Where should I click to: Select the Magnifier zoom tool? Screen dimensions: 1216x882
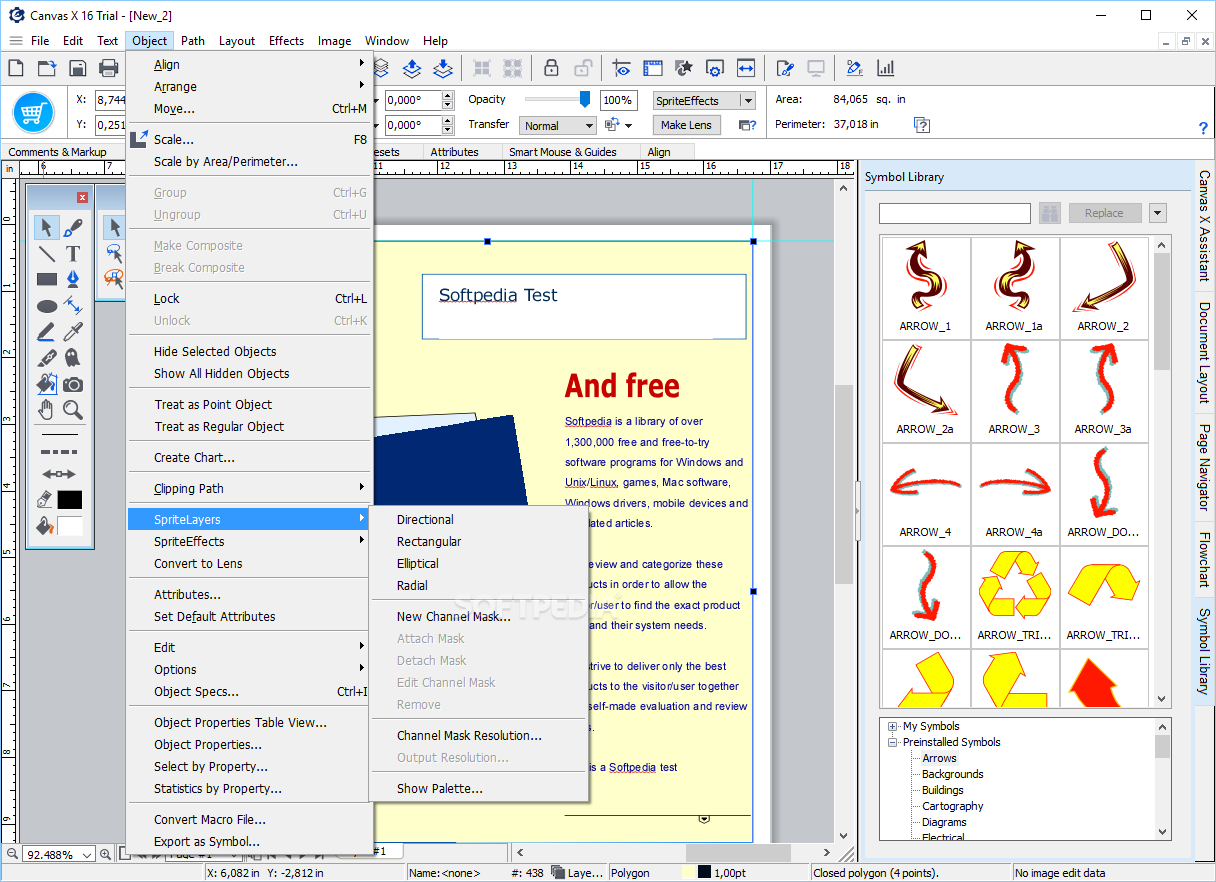coord(73,409)
